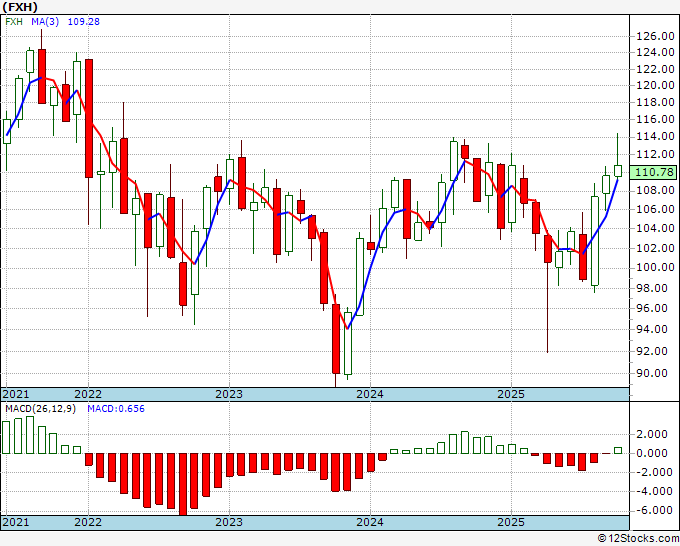Click the MACD:0.656 value label
The height and width of the screenshot is (546, 680).
pos(116,409)
